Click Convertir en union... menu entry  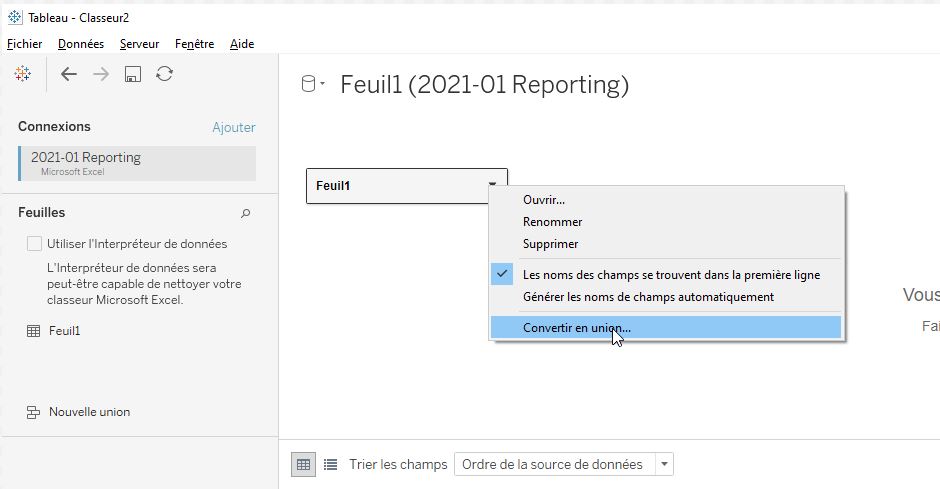coord(666,328)
